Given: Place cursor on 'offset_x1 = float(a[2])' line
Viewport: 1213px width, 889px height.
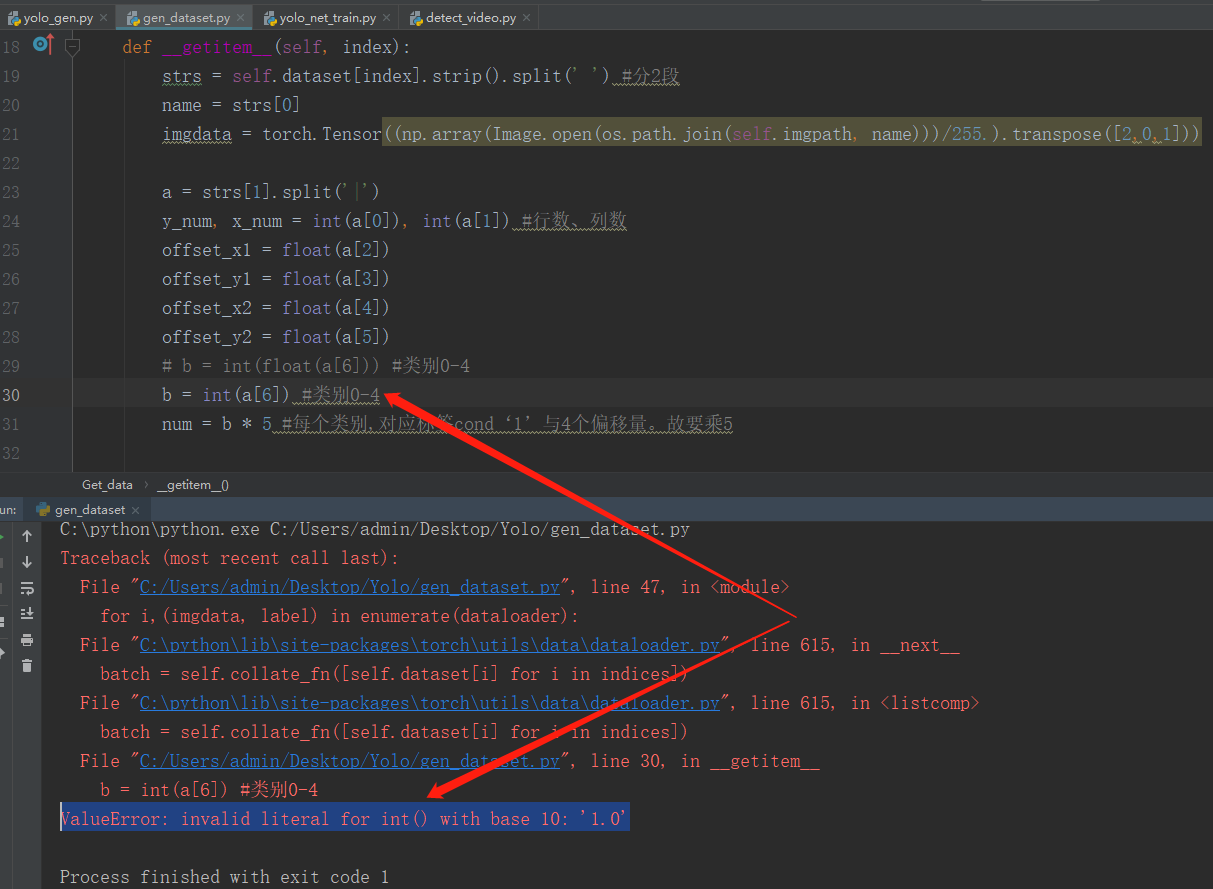Looking at the screenshot, I should click(276, 250).
